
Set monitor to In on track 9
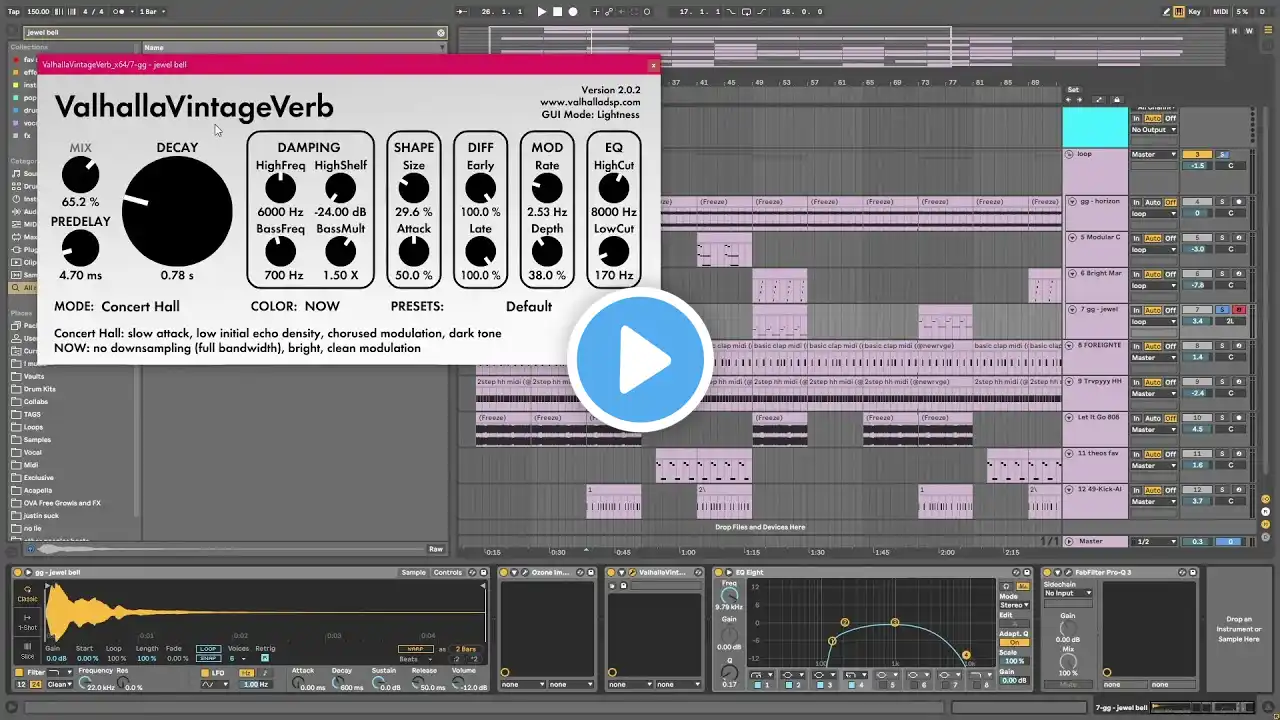coord(1136,382)
